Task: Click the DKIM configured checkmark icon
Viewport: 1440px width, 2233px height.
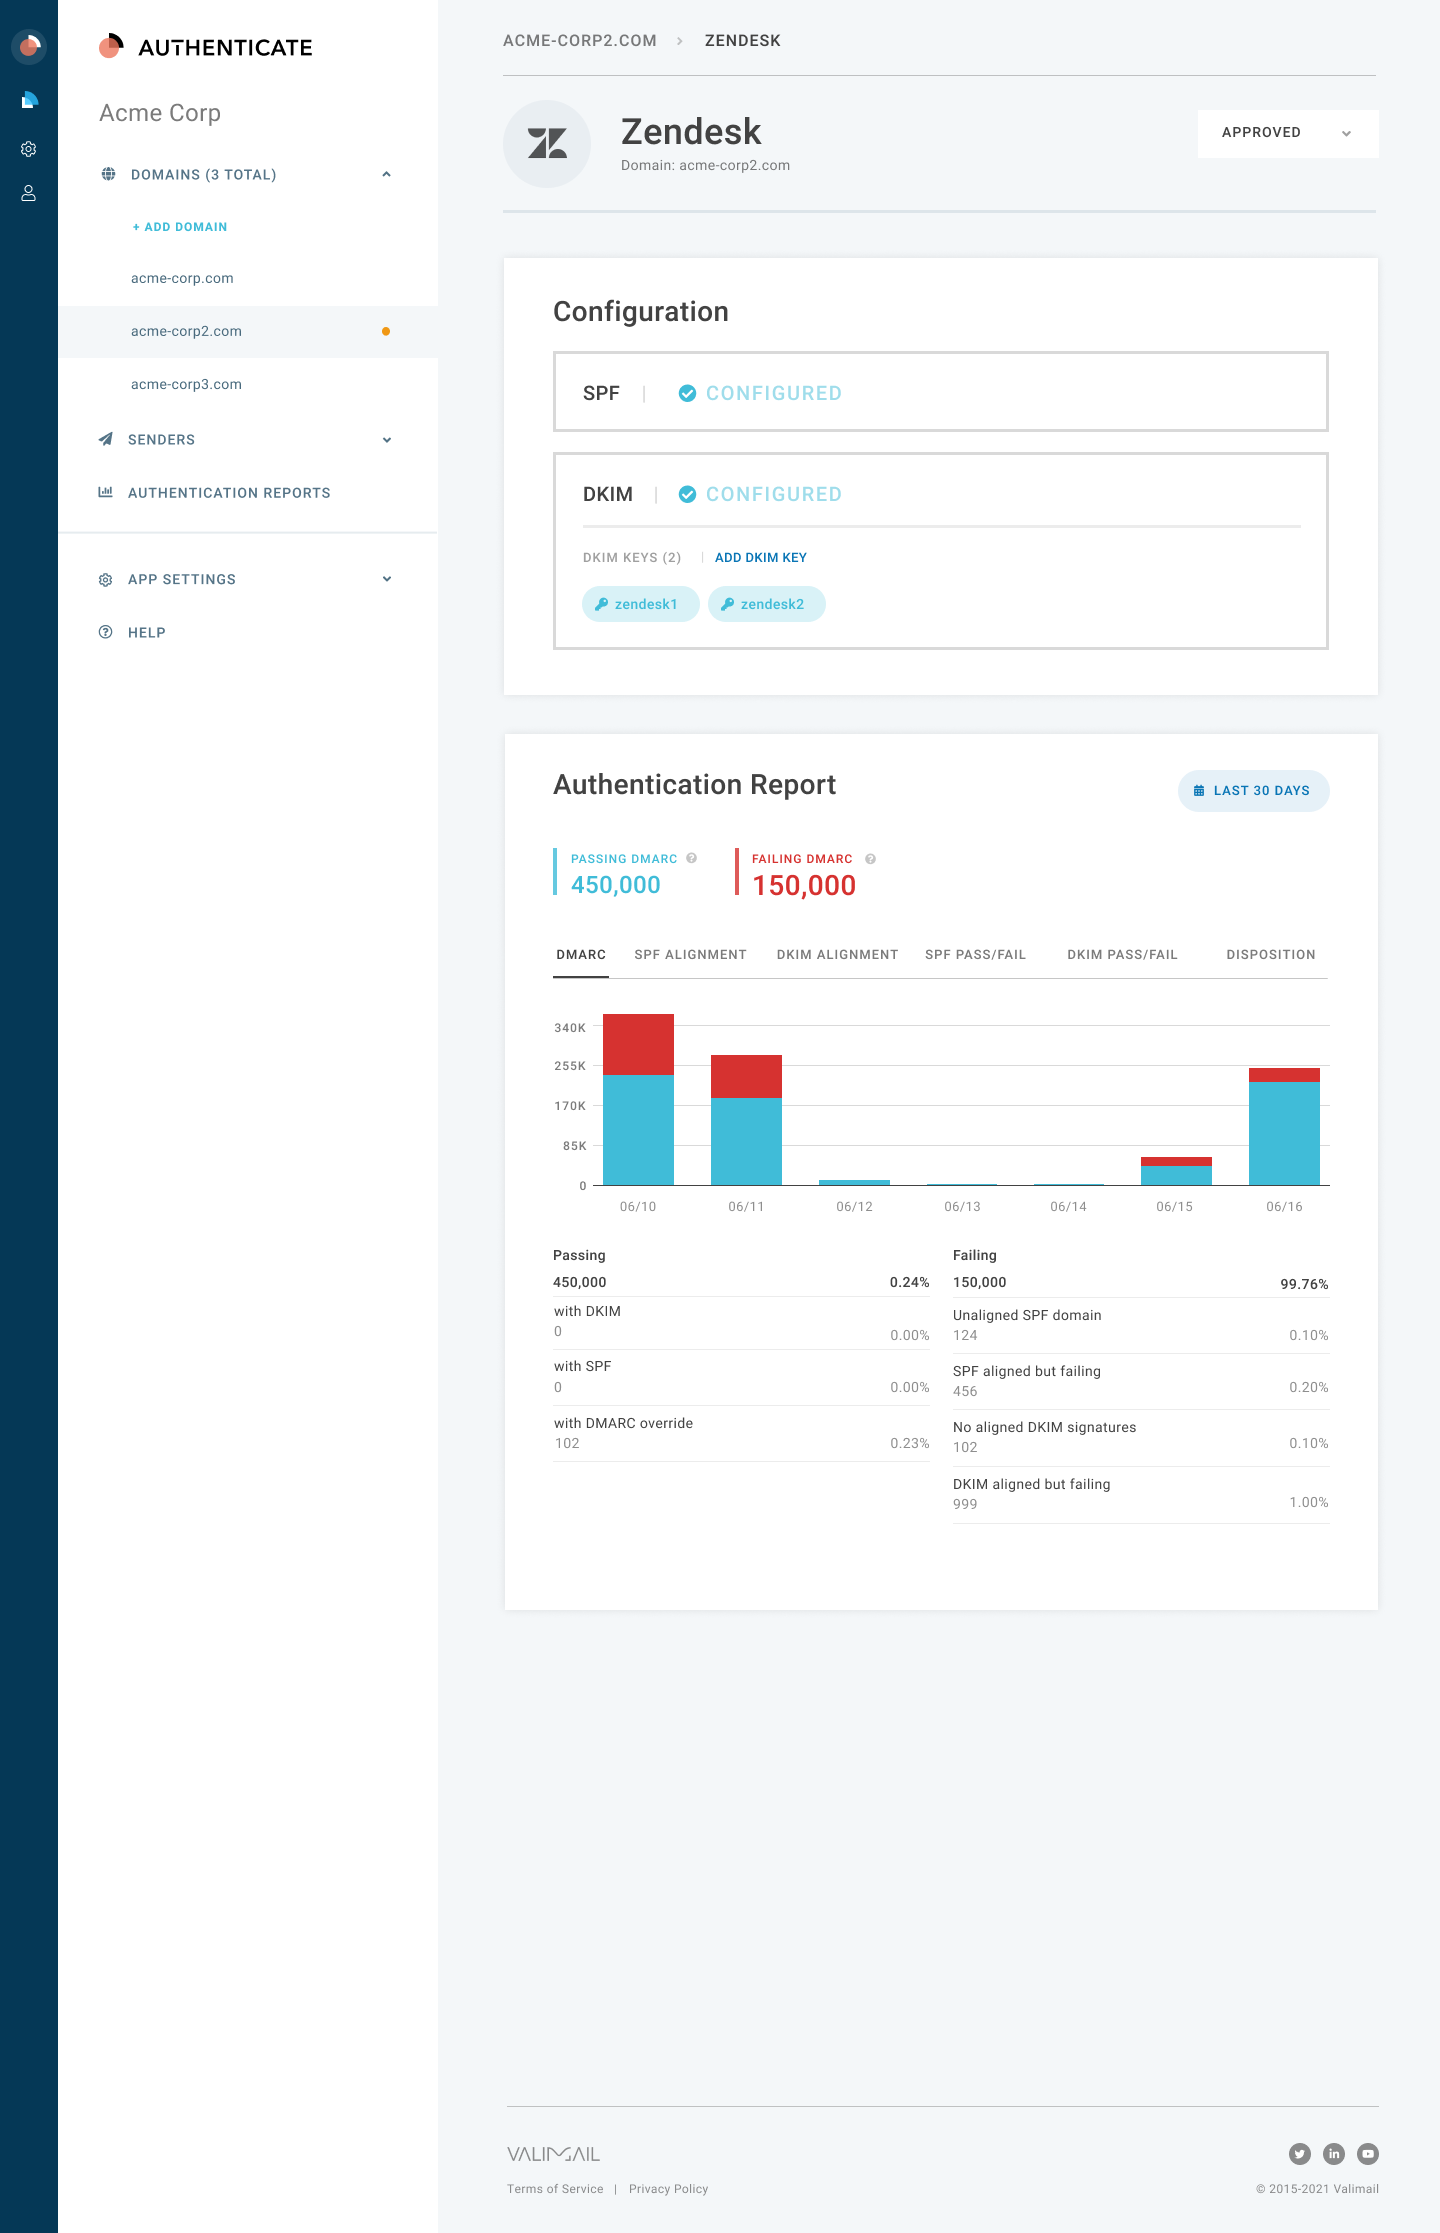Action: point(687,494)
